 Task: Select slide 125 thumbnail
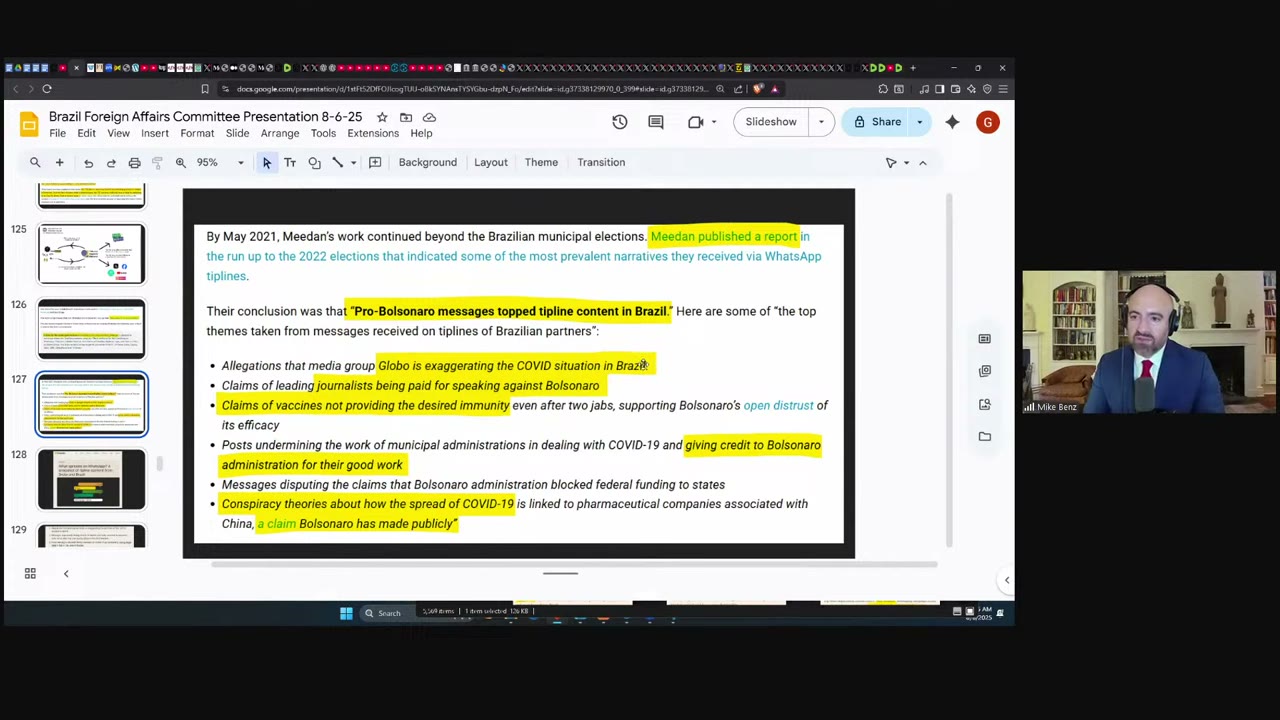(x=92, y=254)
